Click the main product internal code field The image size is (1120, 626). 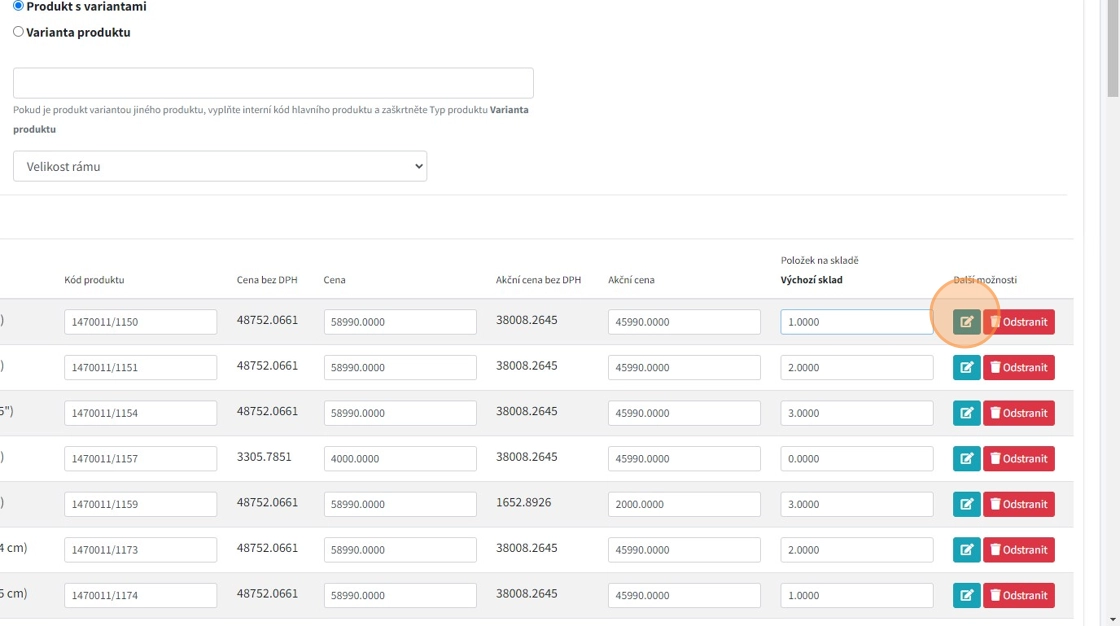coord(273,83)
